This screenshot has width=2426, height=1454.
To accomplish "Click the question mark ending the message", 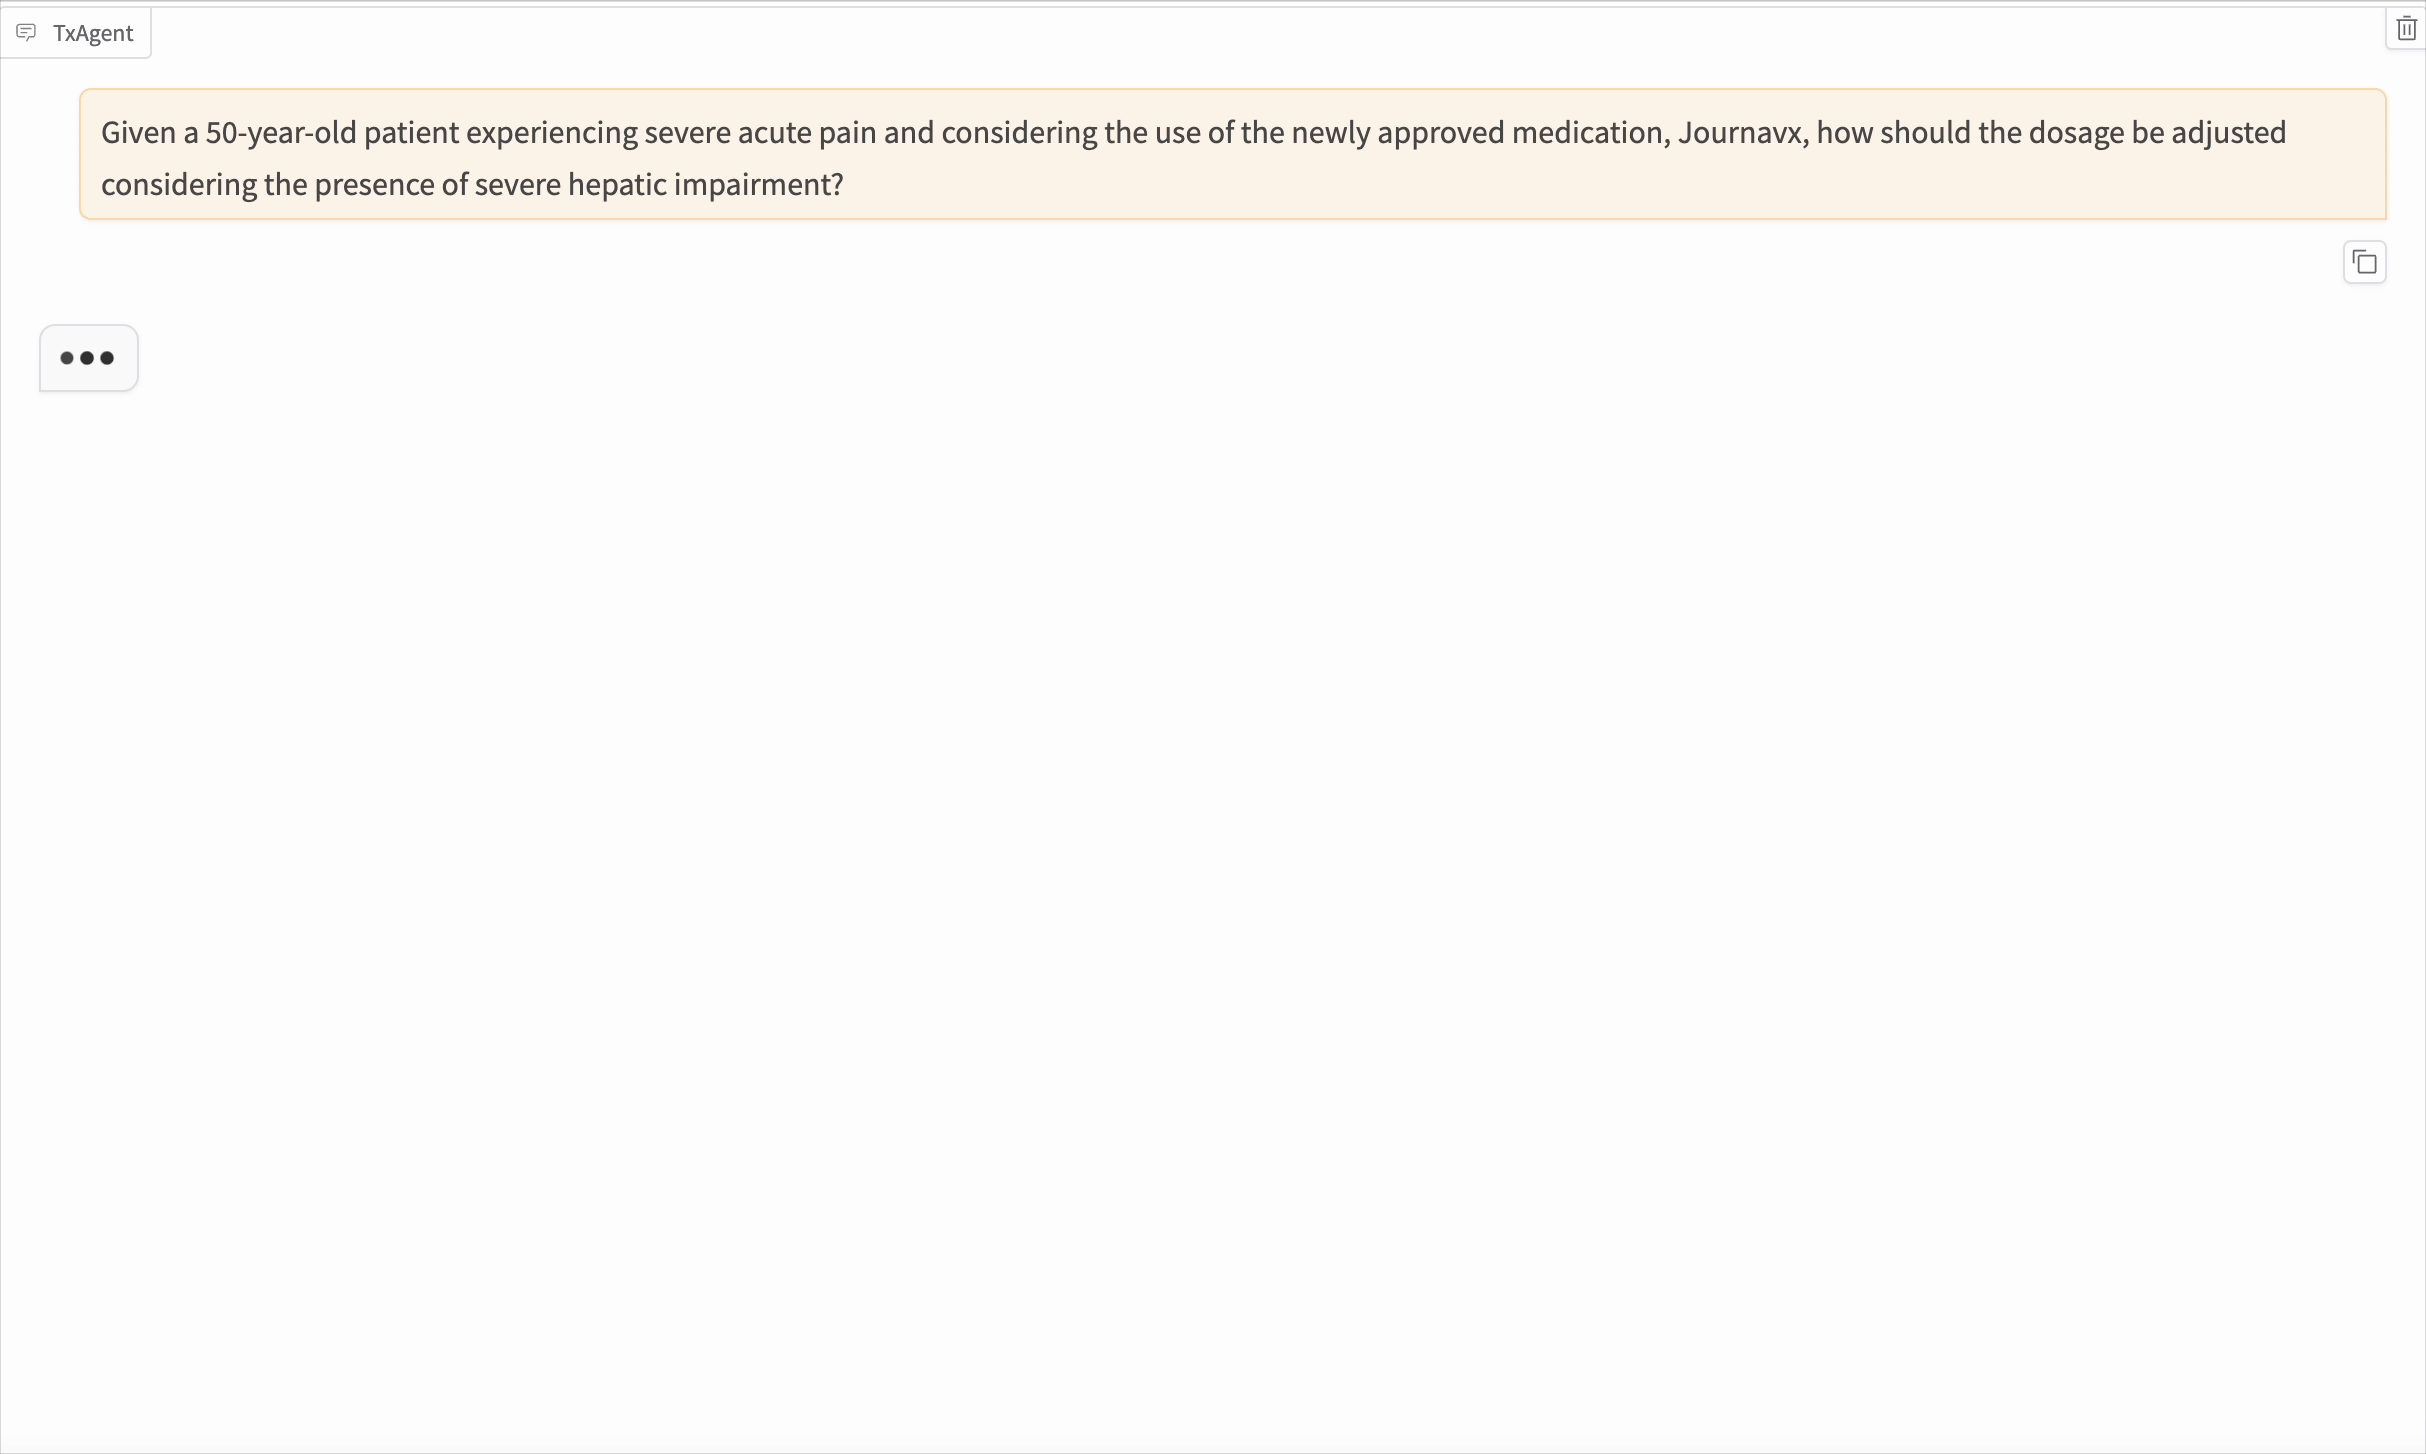I will pos(838,185).
